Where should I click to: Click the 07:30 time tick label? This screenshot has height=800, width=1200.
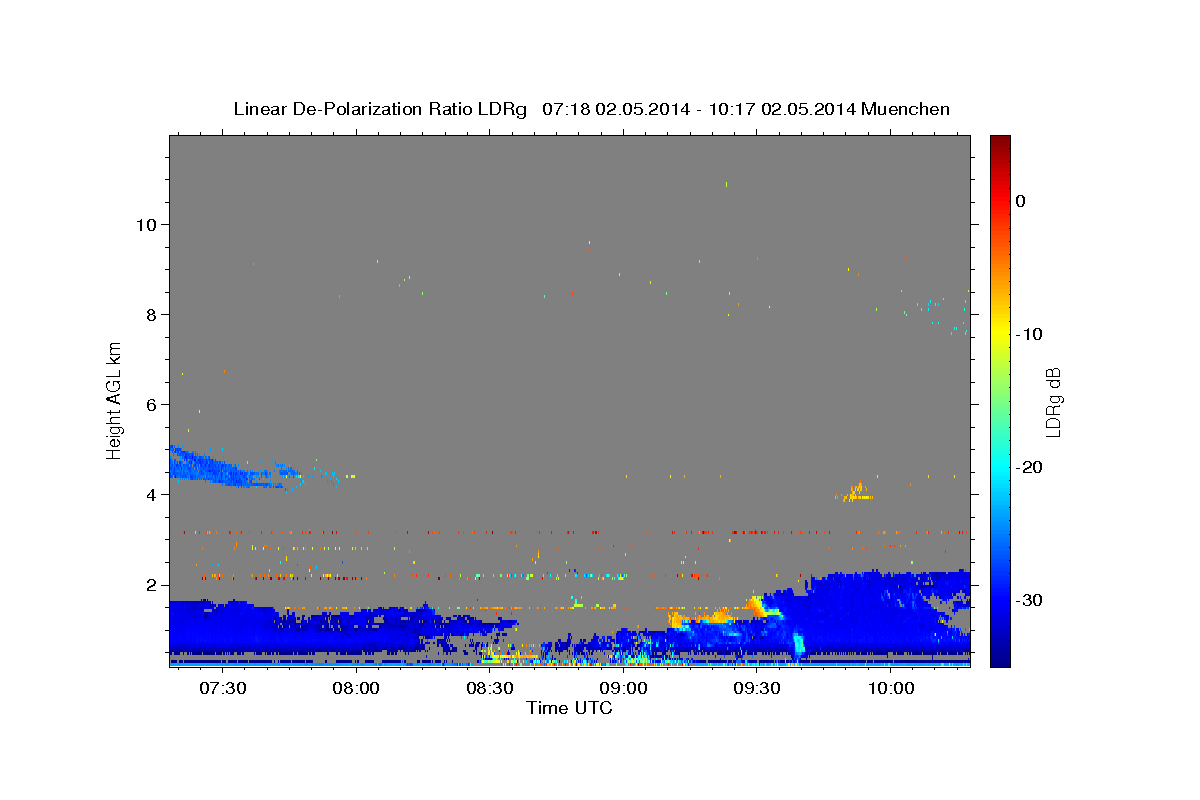pyautogui.click(x=222, y=689)
